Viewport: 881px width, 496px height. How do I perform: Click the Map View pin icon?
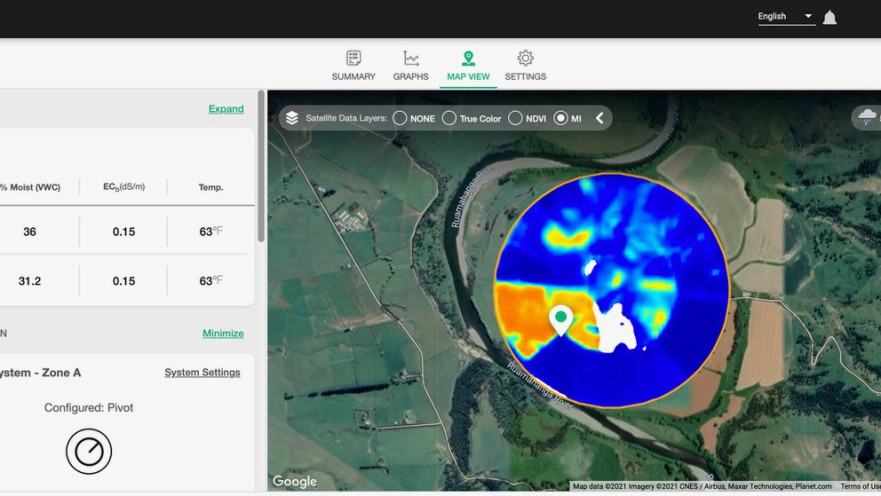click(x=468, y=59)
